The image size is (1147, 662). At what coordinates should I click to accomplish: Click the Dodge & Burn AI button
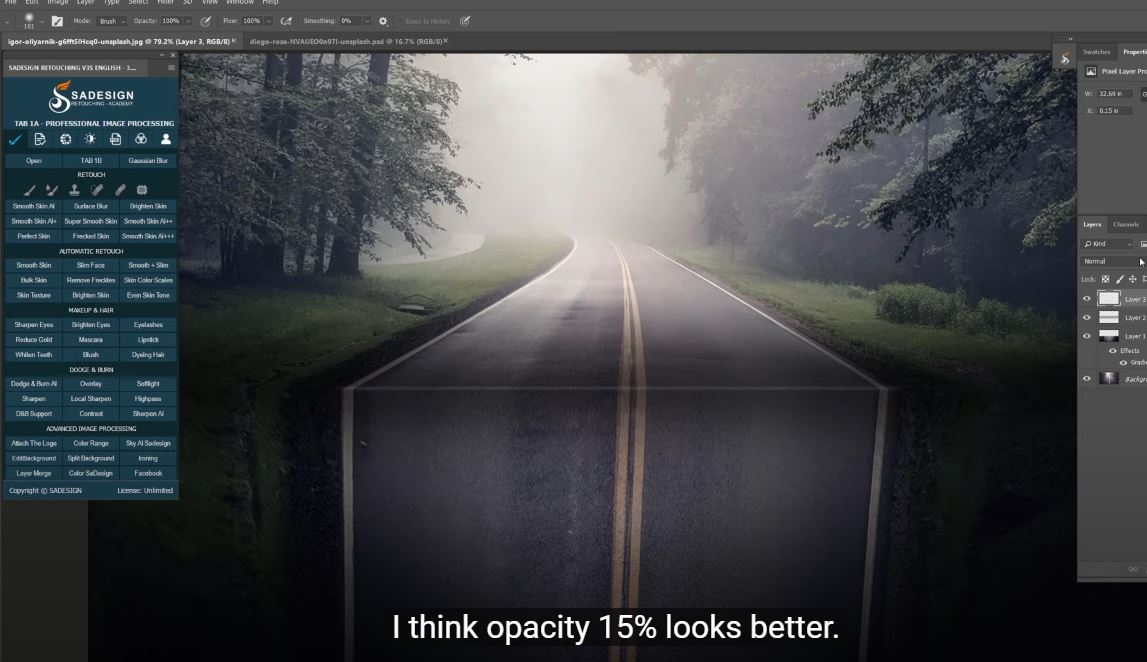tap(34, 383)
